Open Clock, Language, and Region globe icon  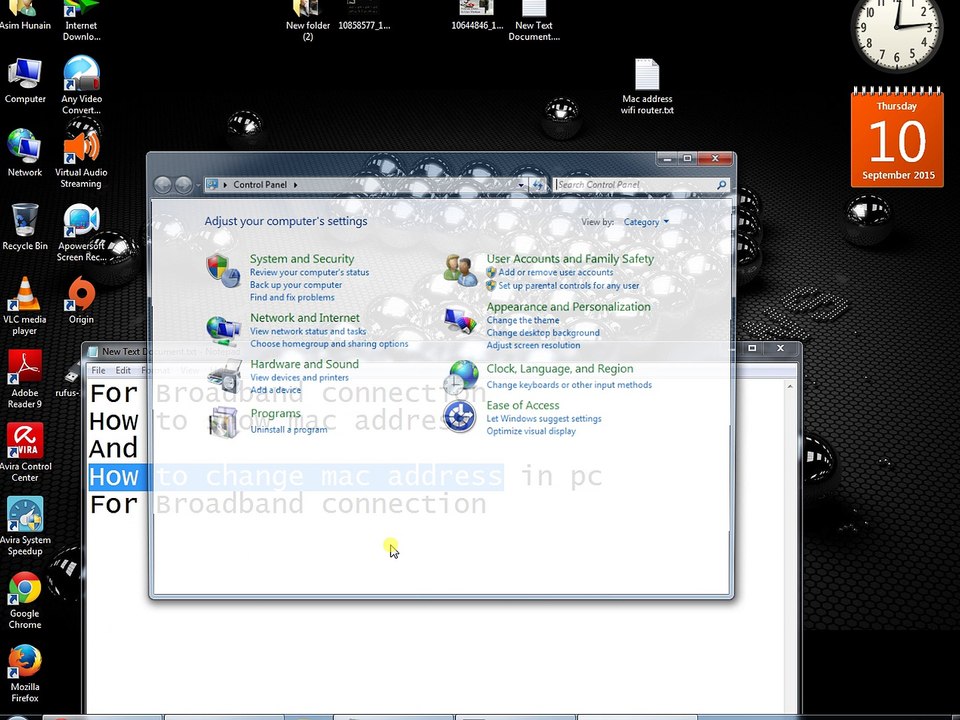tap(460, 377)
